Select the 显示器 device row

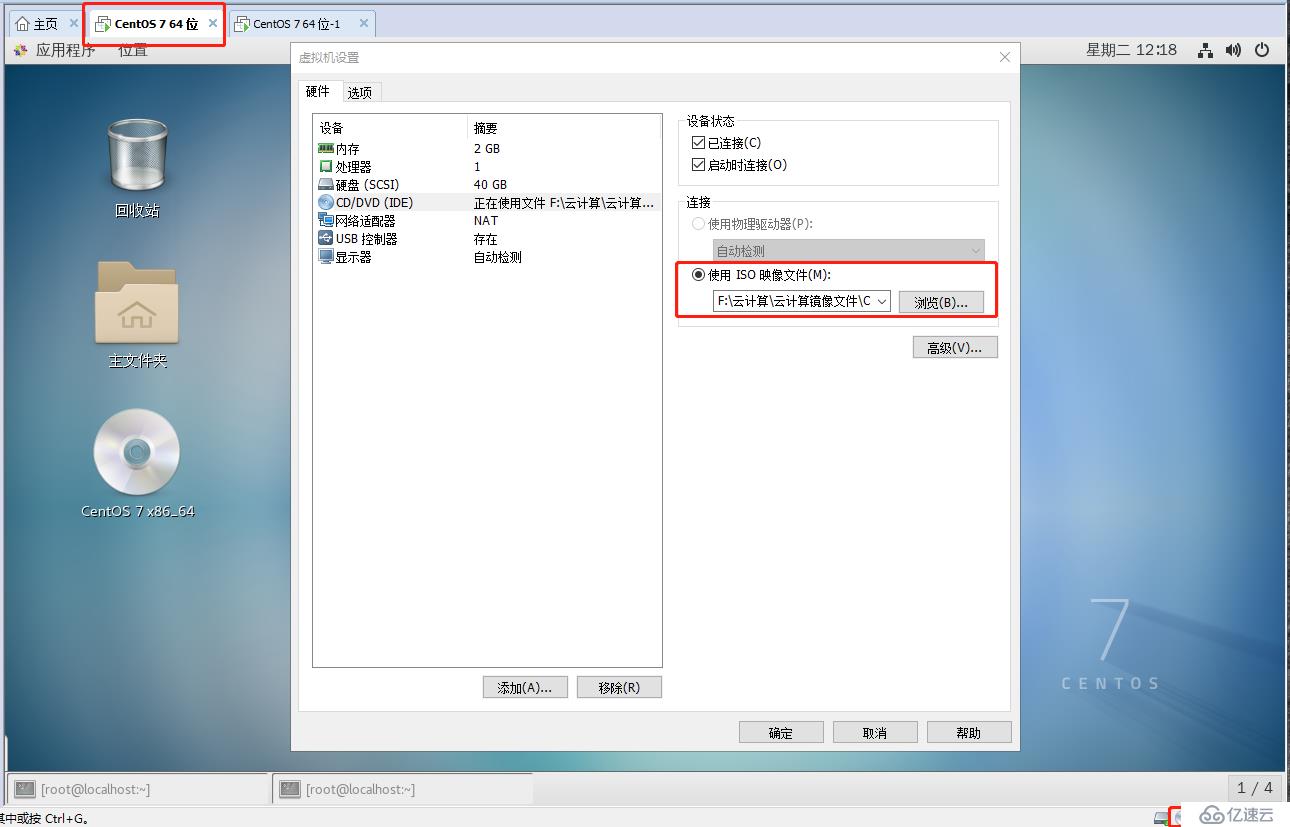click(487, 256)
